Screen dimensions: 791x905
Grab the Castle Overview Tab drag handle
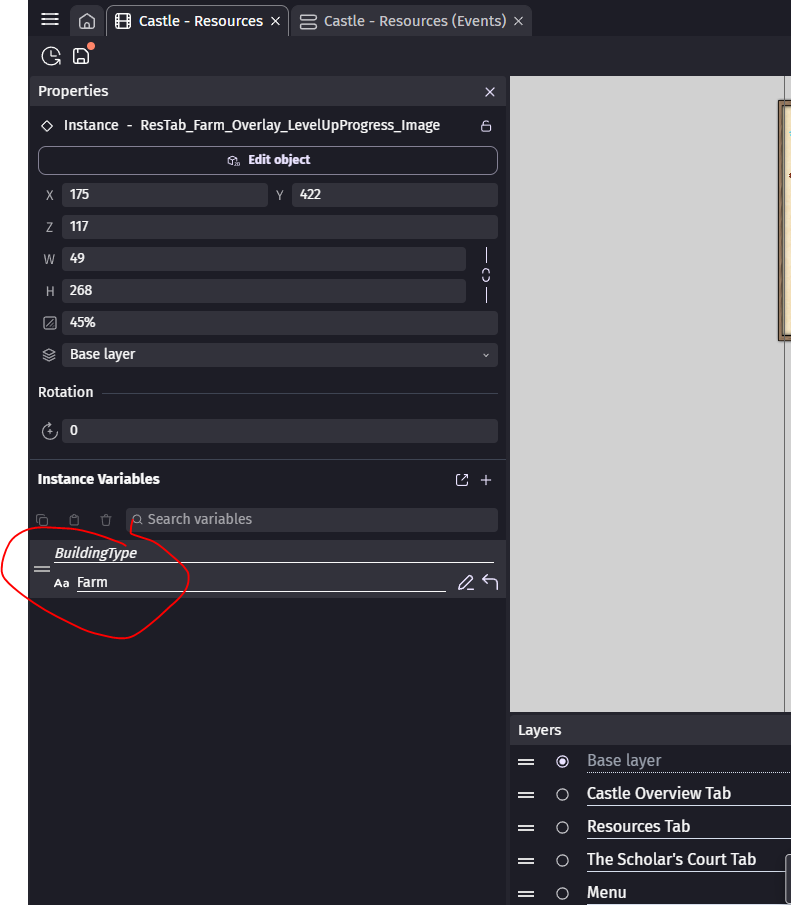[525, 795]
